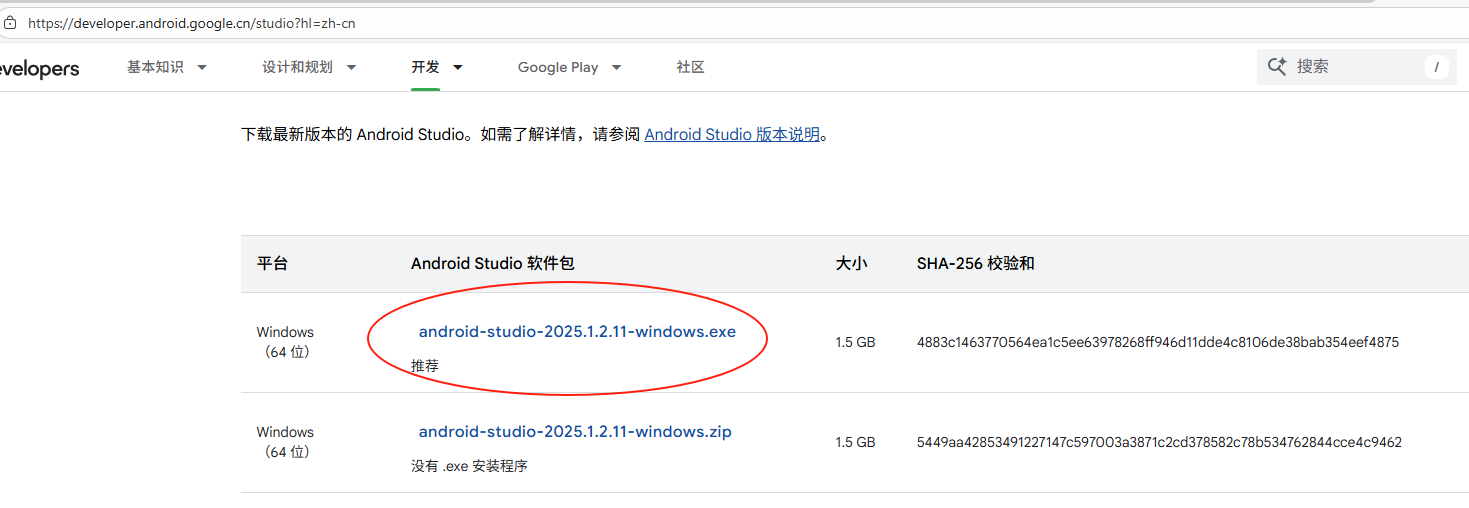Click the site info icon in address bar
This screenshot has width=1469, height=508.
click(x=10, y=22)
